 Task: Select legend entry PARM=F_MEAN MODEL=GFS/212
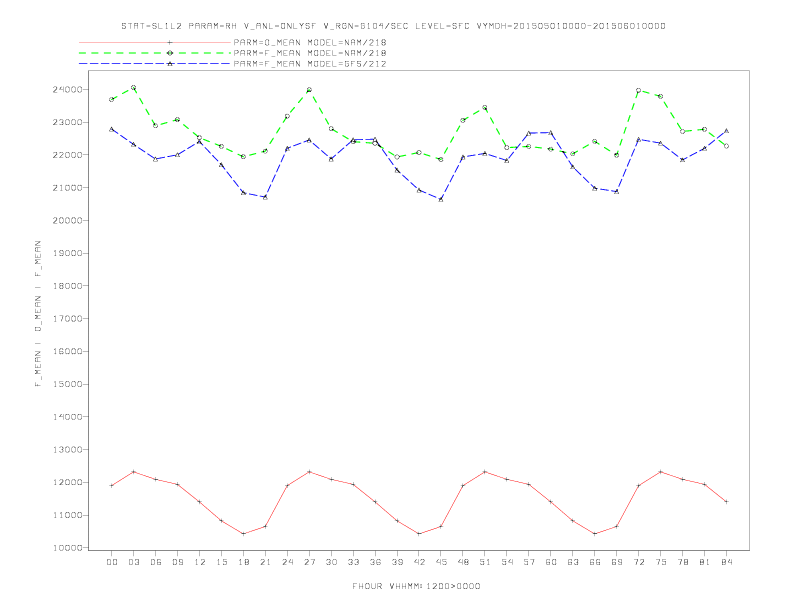click(310, 64)
